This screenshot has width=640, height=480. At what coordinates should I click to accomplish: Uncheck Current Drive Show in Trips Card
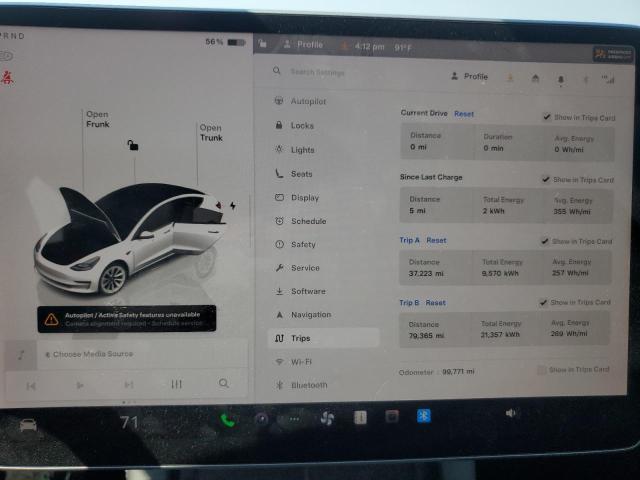click(546, 117)
